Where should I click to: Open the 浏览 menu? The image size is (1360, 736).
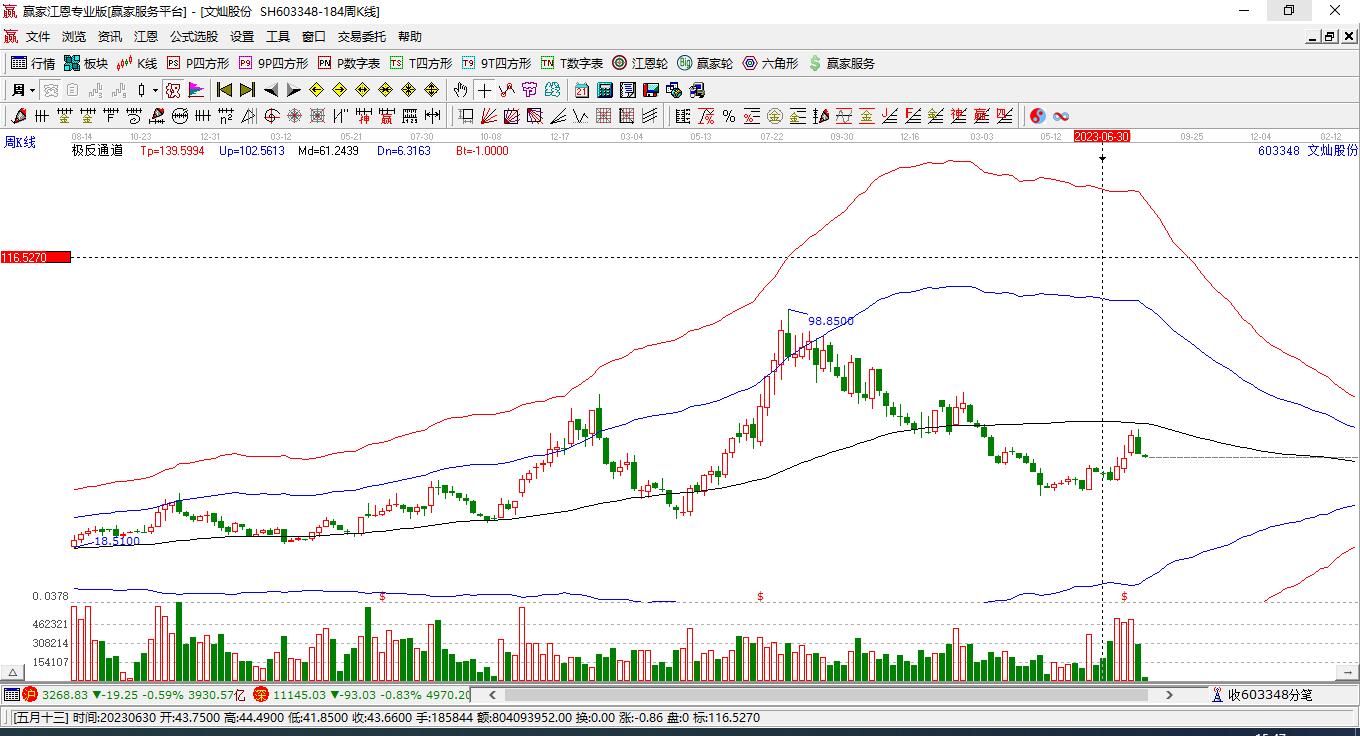(74, 37)
